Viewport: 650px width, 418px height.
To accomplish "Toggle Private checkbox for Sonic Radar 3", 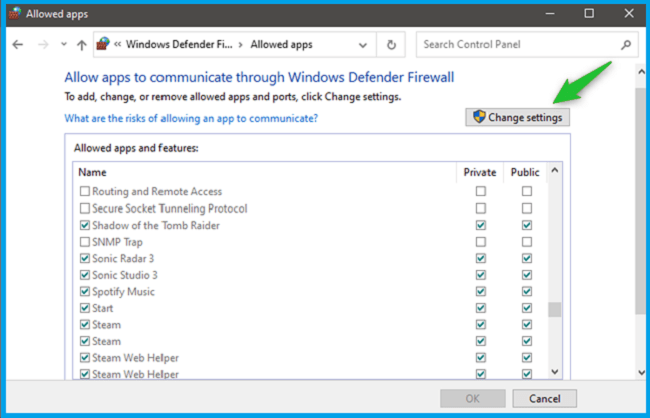I will tap(480, 258).
